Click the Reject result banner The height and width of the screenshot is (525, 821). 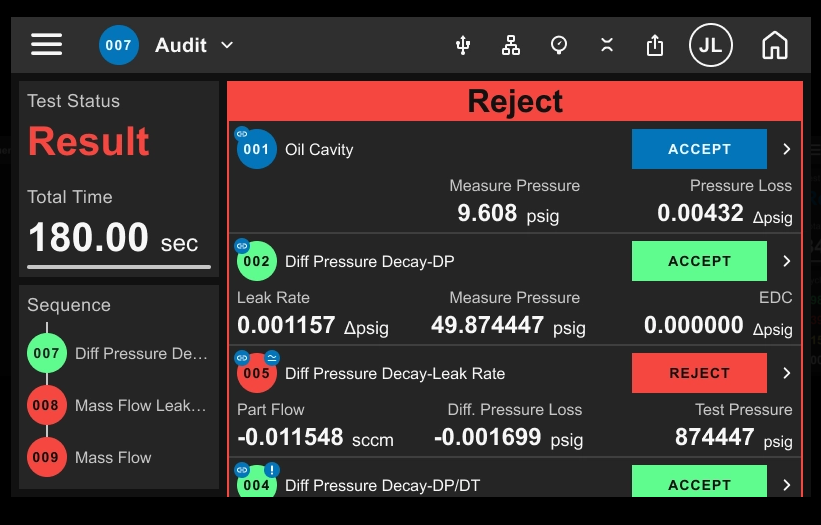coord(515,101)
